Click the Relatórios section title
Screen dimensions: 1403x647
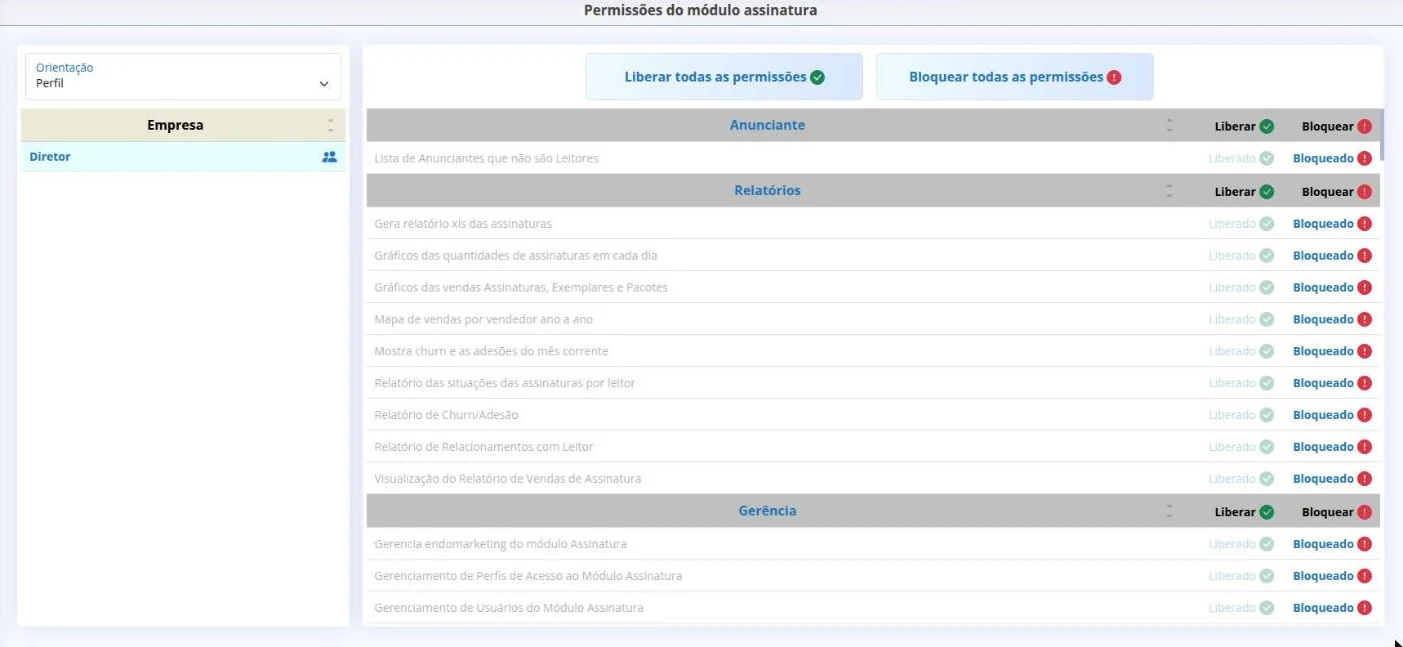click(767, 190)
